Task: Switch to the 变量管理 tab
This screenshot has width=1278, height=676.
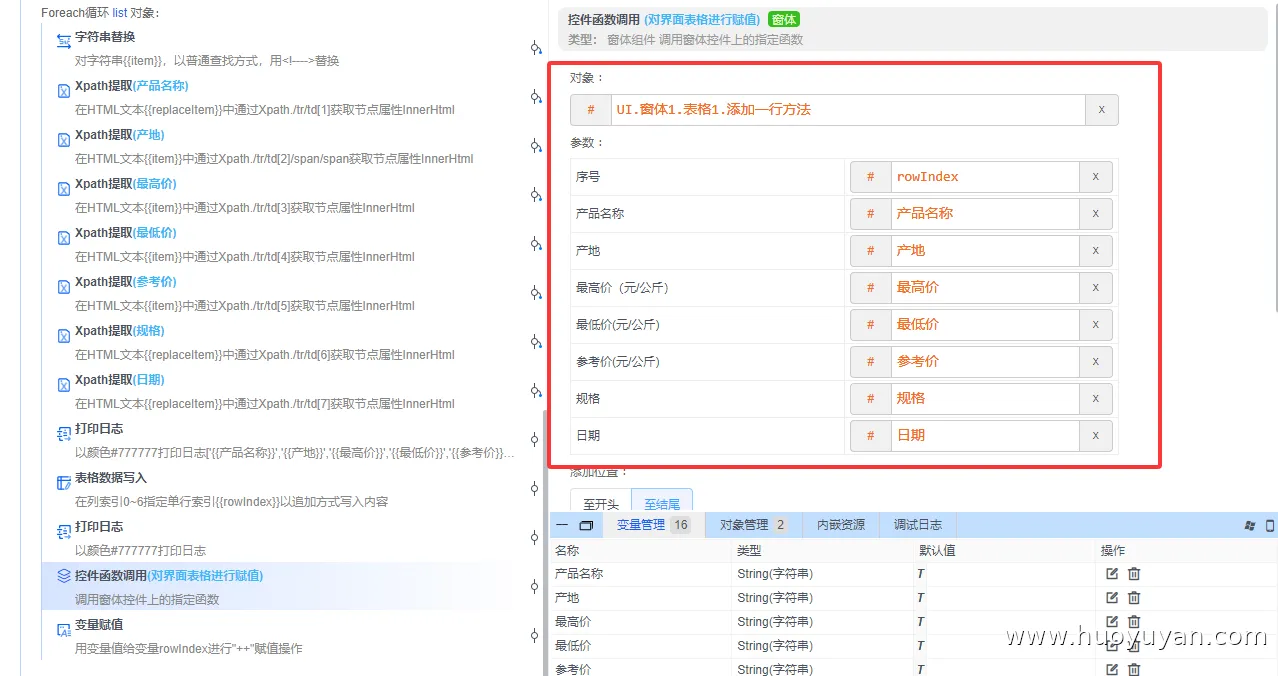Action: 652,525
